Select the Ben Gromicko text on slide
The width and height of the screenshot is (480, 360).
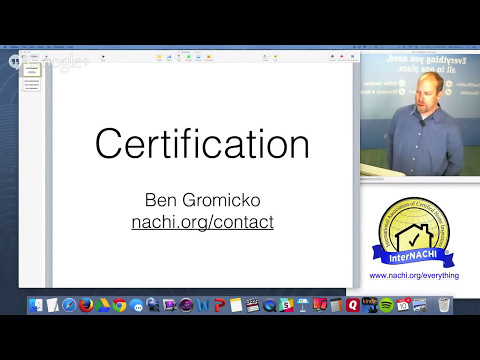203,200
